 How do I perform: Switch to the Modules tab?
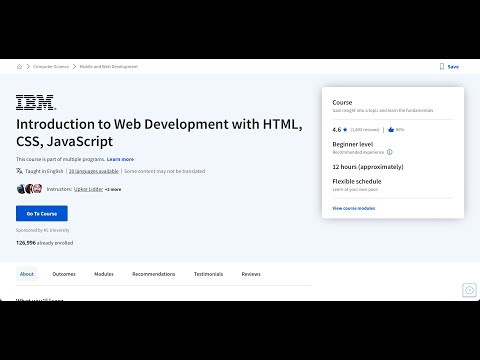pos(104,274)
